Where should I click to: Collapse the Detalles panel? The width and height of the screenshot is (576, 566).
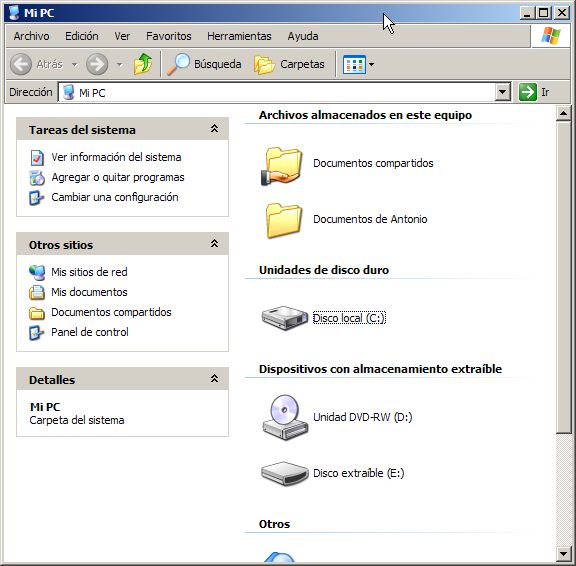tap(215, 379)
